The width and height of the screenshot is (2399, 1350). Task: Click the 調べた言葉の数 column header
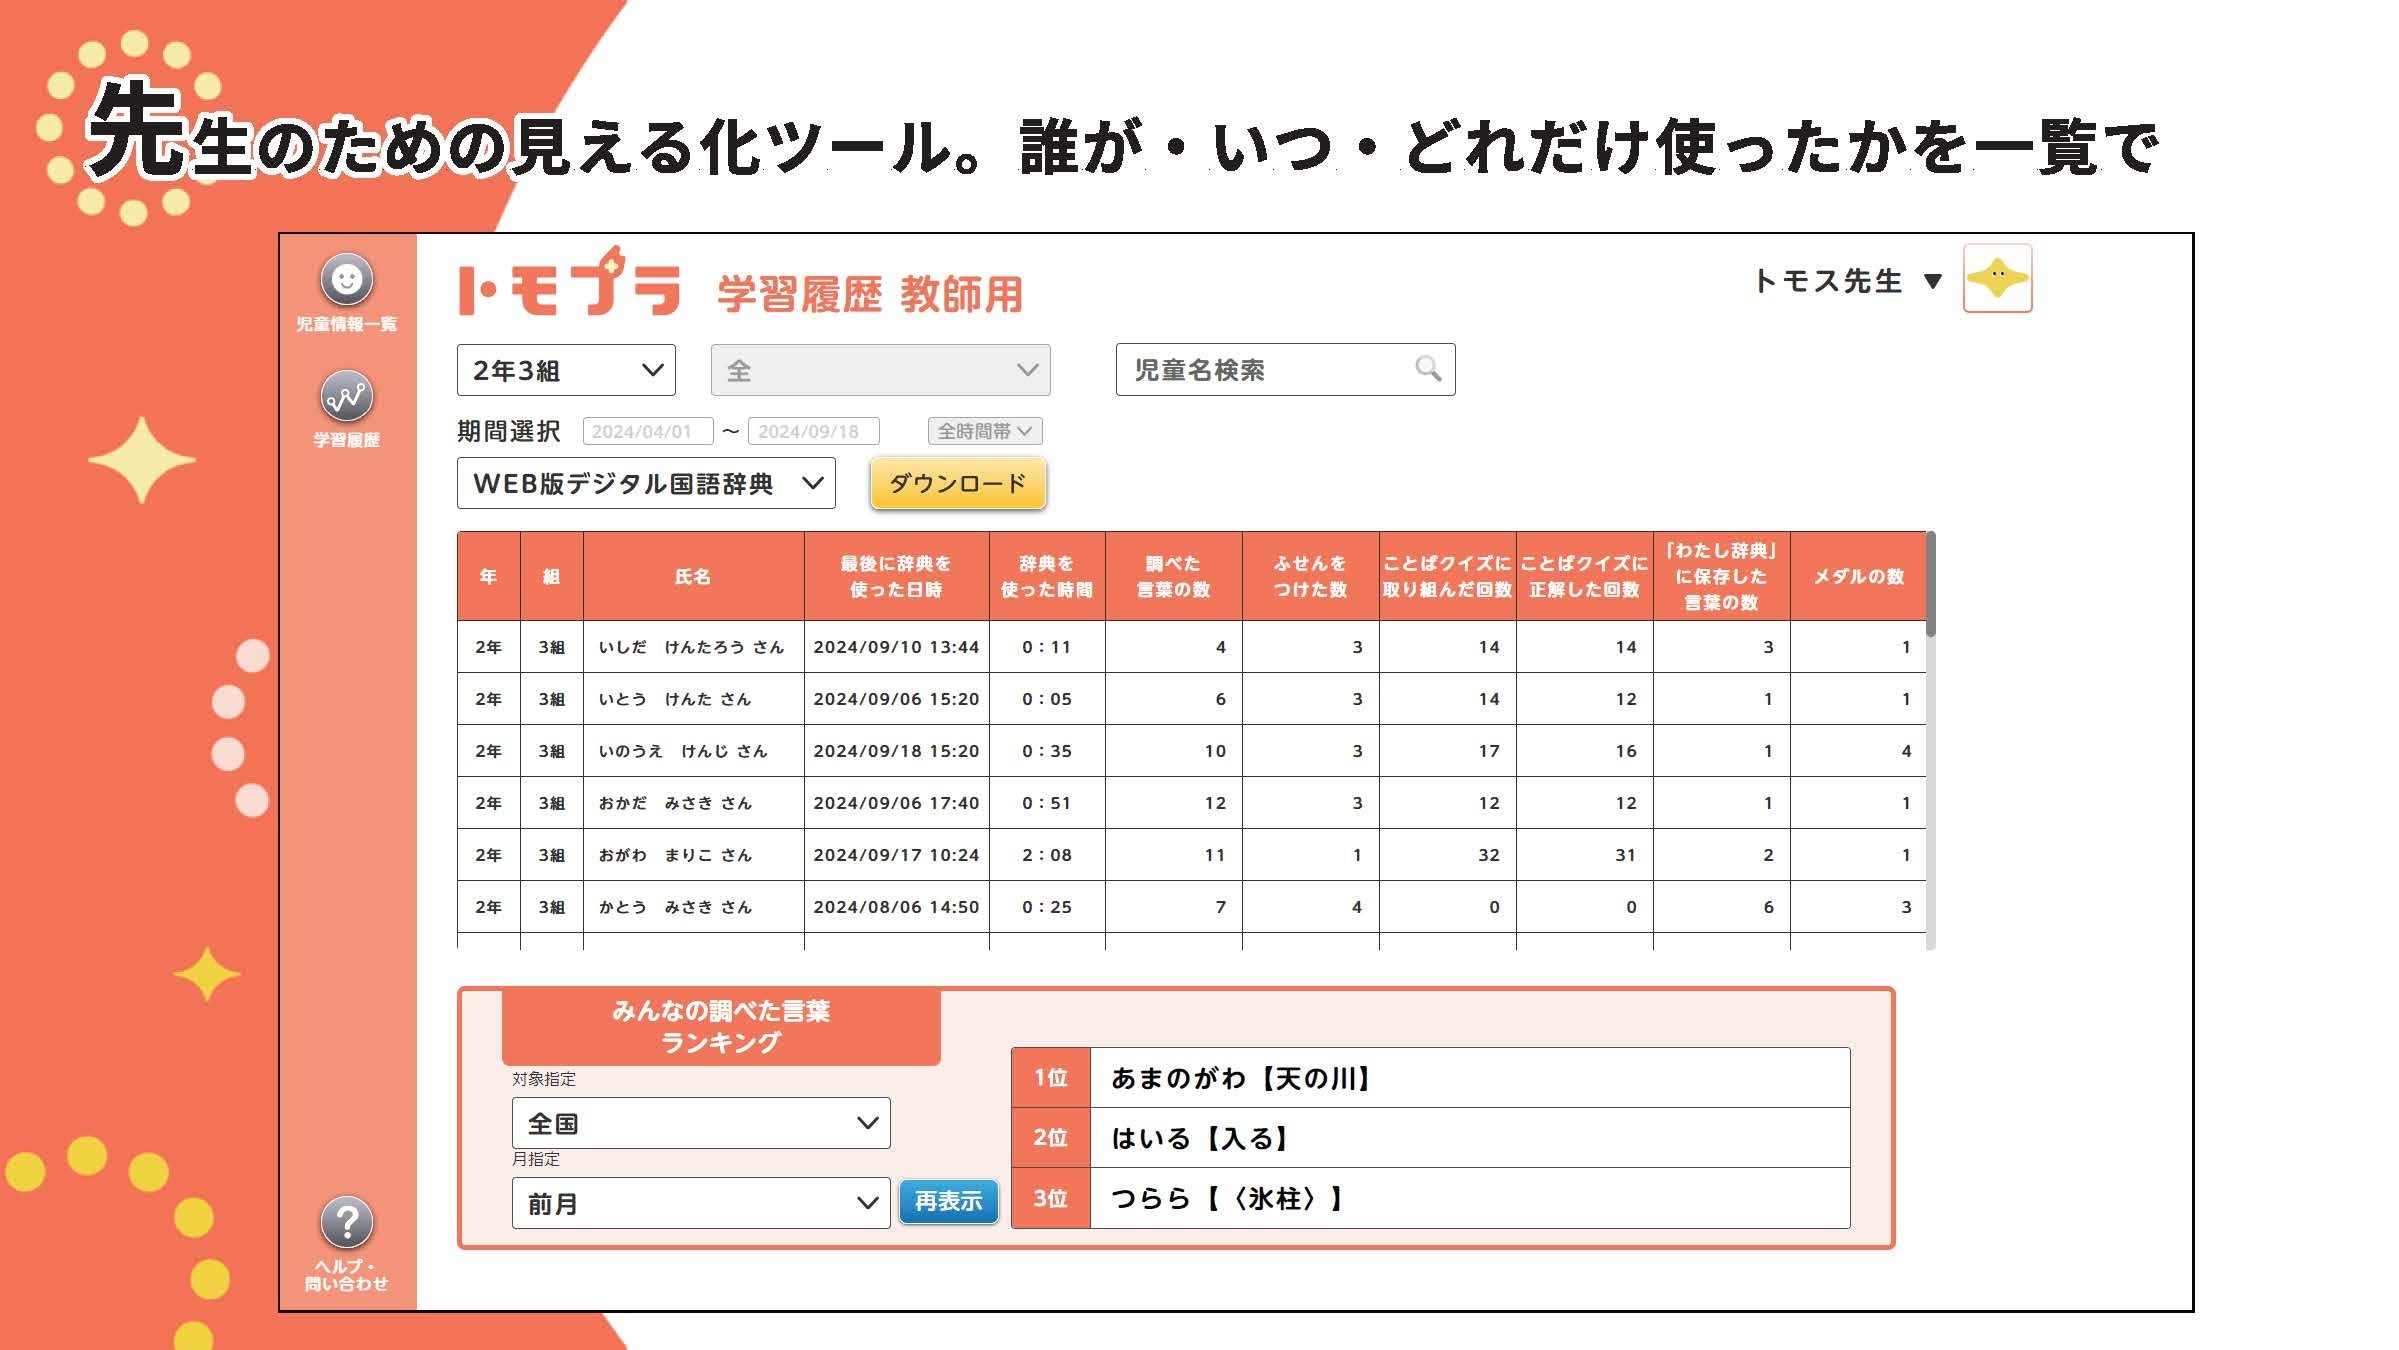[x=1173, y=576]
